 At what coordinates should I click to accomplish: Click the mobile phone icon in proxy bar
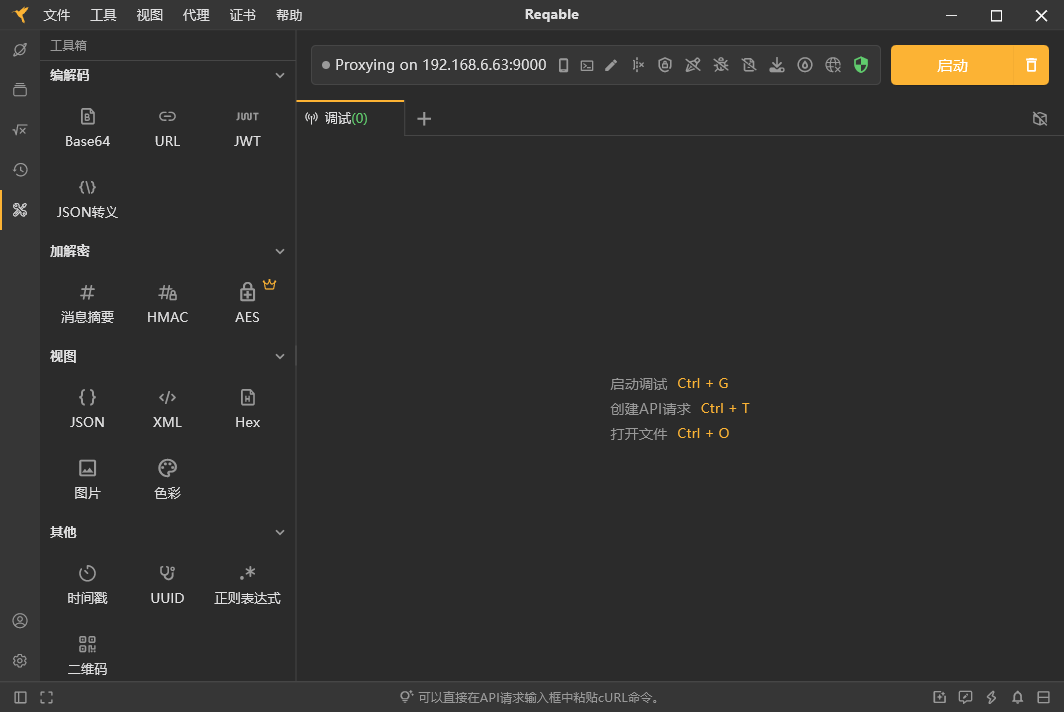tap(563, 65)
